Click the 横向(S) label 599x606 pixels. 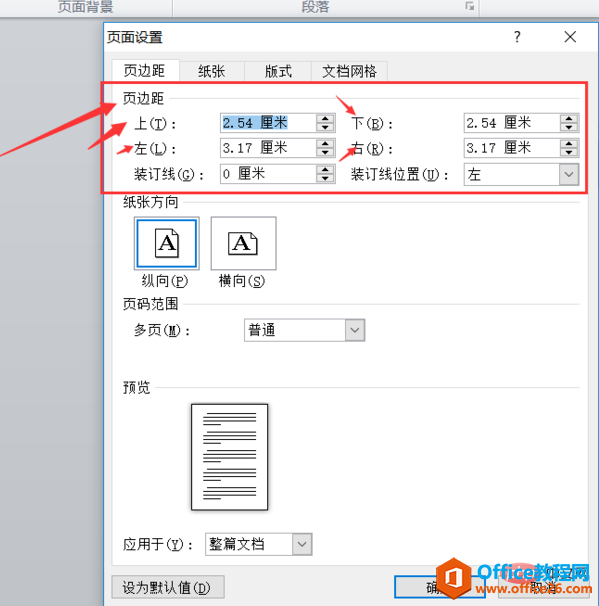pos(242,281)
